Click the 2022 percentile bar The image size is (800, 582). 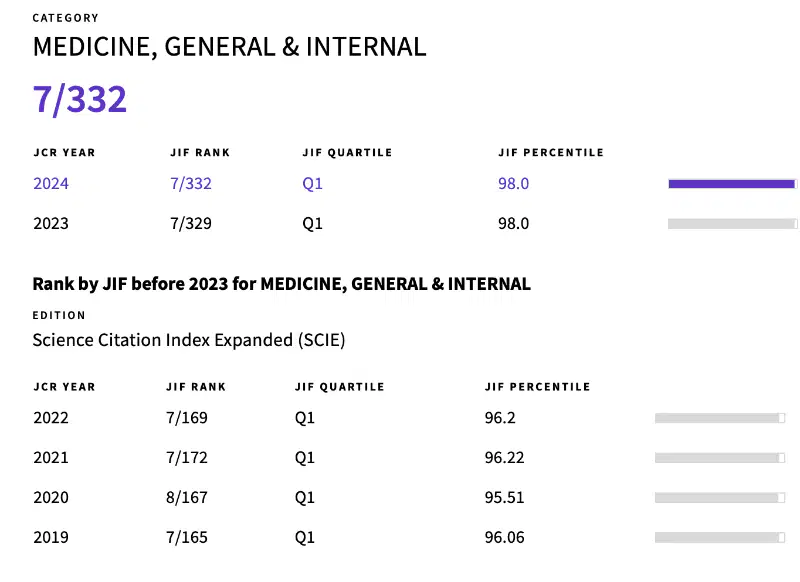pyautogui.click(x=720, y=418)
